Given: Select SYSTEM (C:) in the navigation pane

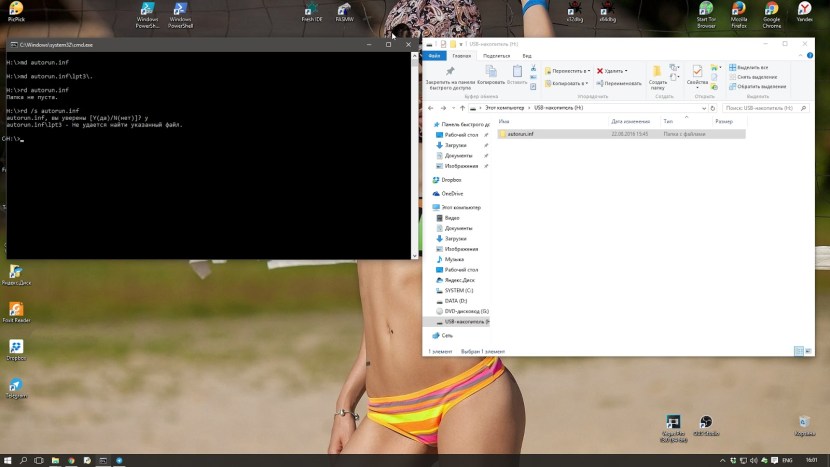Looking at the screenshot, I should tap(459, 290).
